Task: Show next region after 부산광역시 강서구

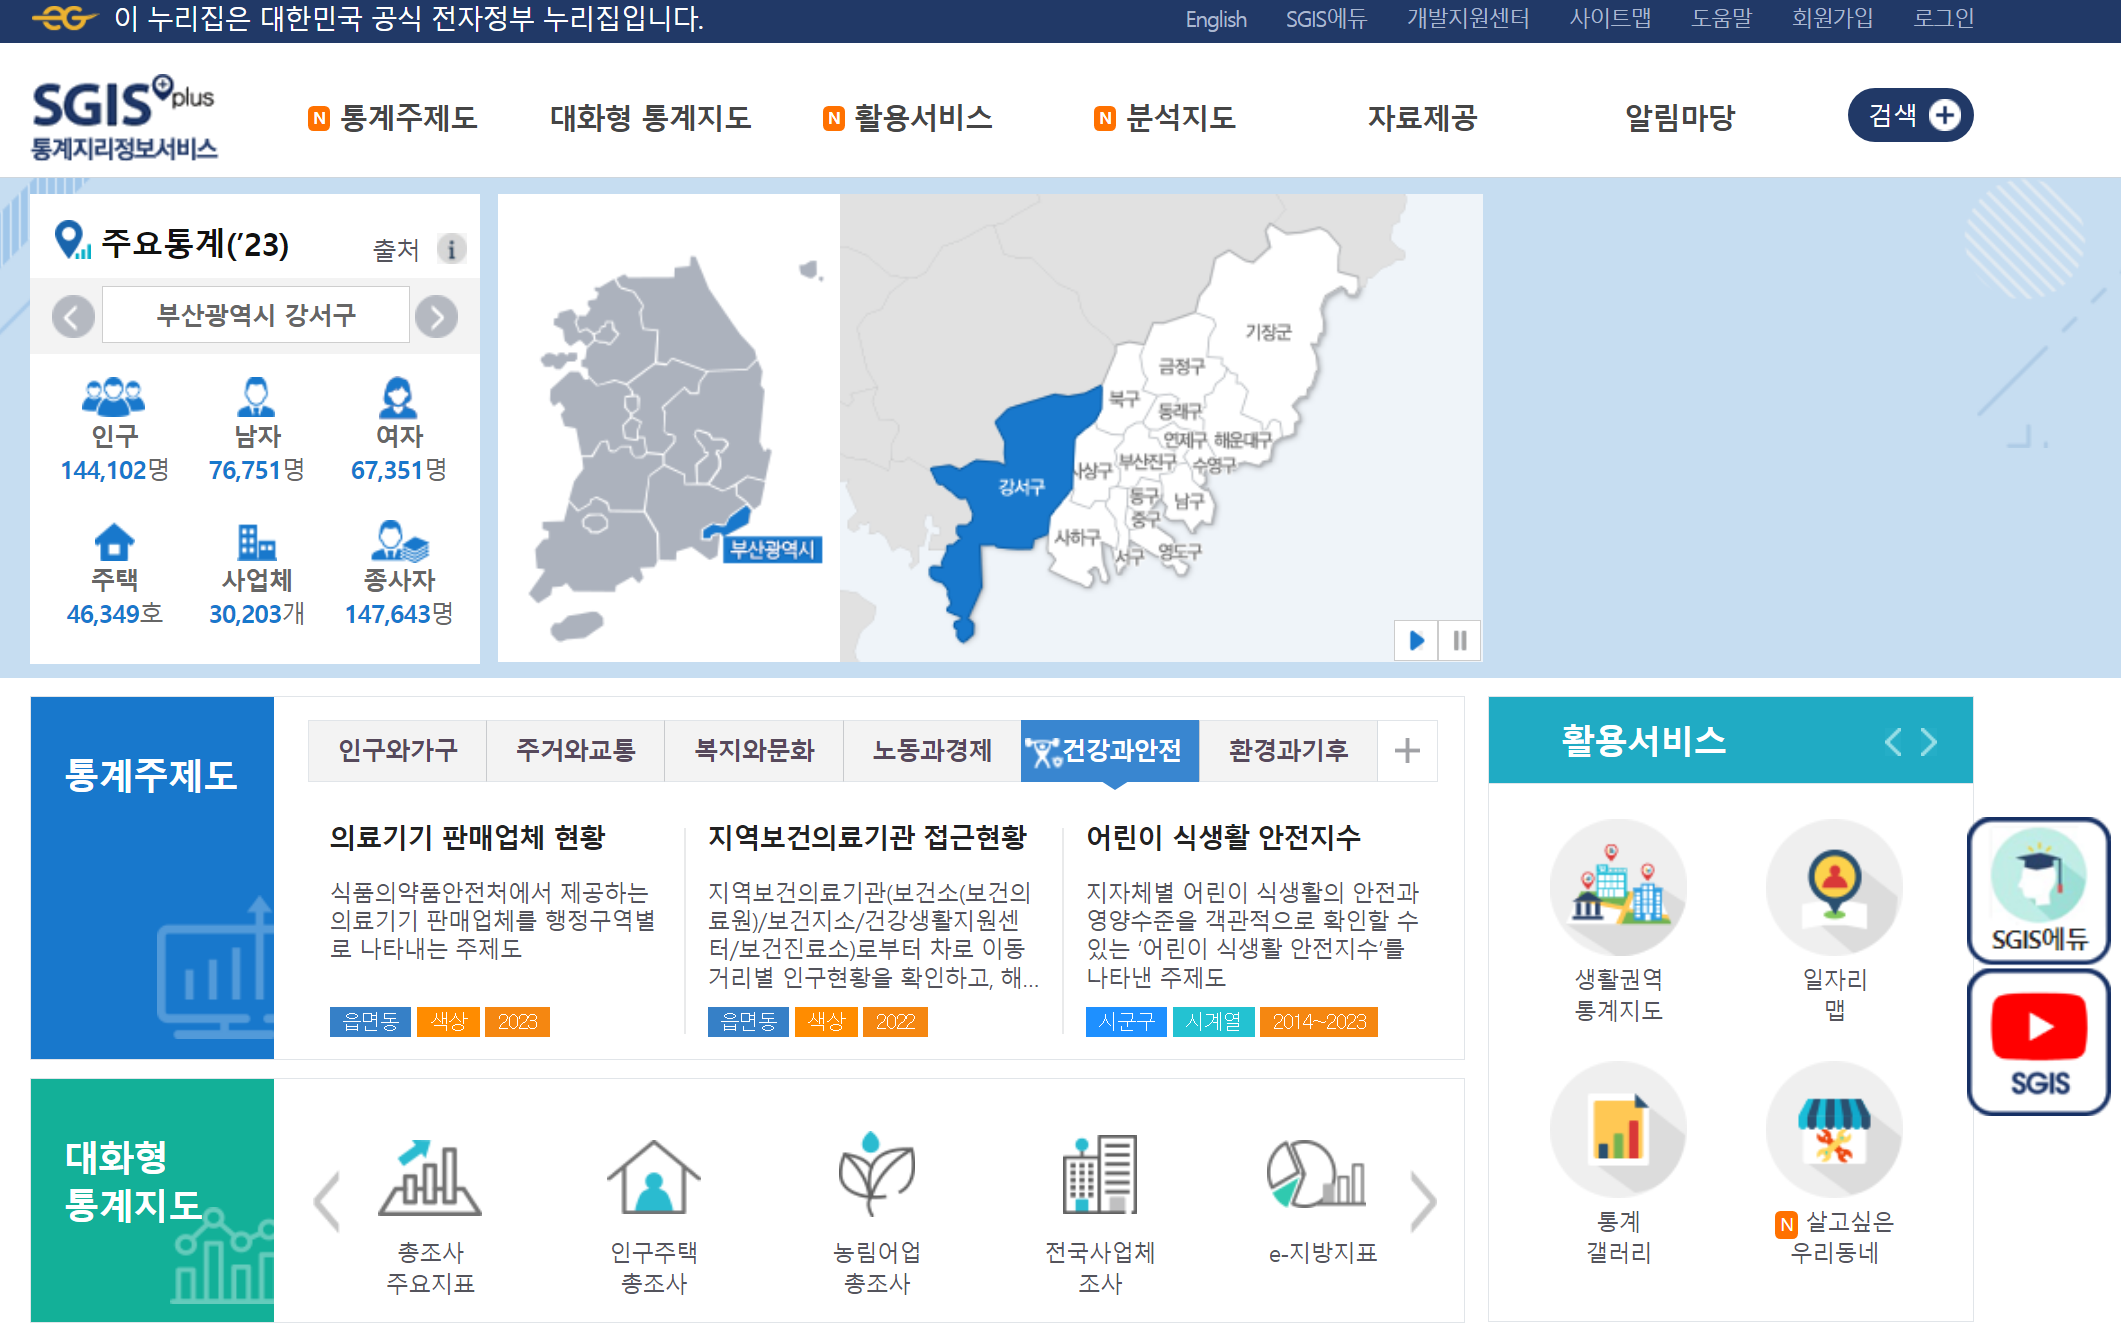Action: pos(437,317)
